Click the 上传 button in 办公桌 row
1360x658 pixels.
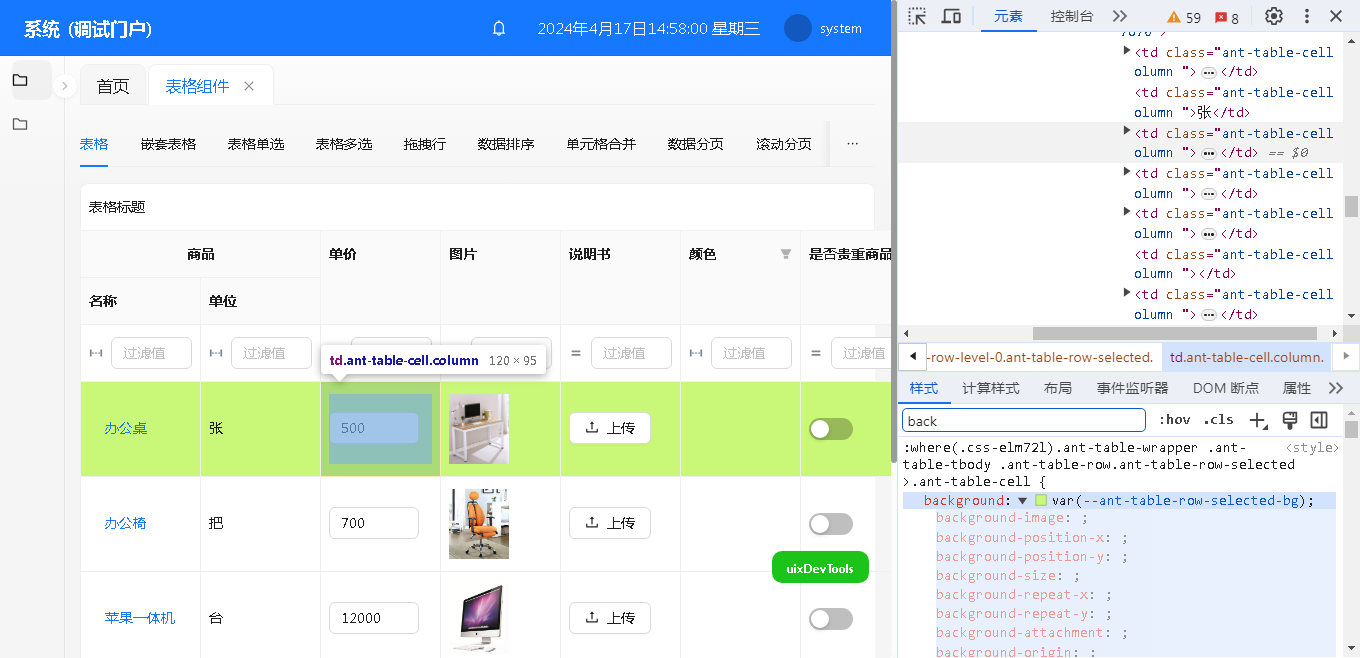tap(610, 428)
